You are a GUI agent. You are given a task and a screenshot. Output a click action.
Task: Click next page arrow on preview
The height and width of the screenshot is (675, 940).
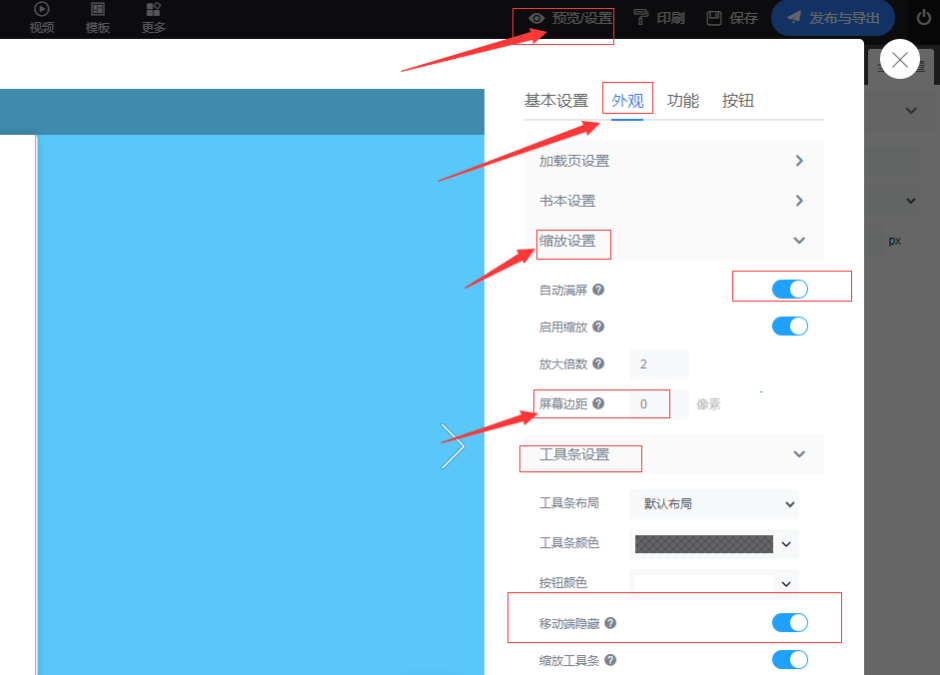pyautogui.click(x=453, y=446)
